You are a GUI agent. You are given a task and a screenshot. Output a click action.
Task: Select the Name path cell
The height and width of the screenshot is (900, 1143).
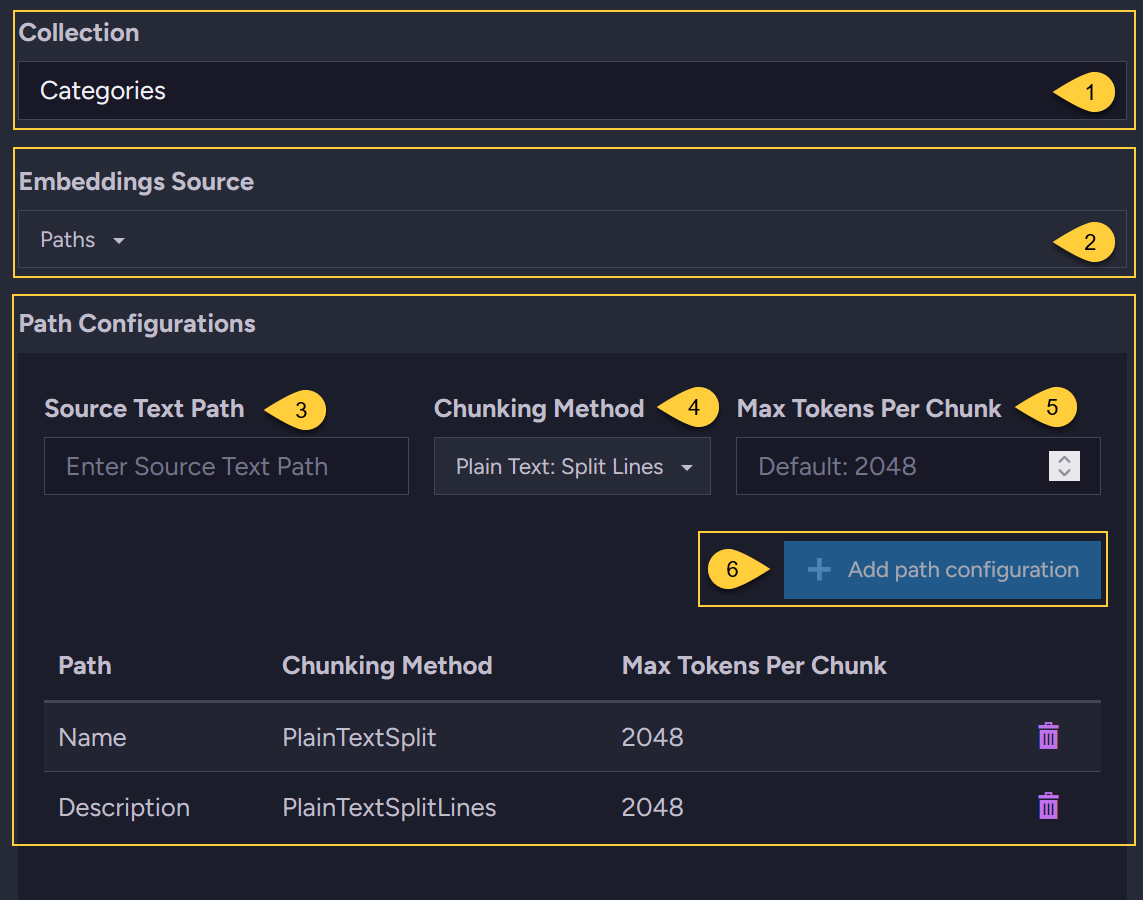click(x=93, y=737)
